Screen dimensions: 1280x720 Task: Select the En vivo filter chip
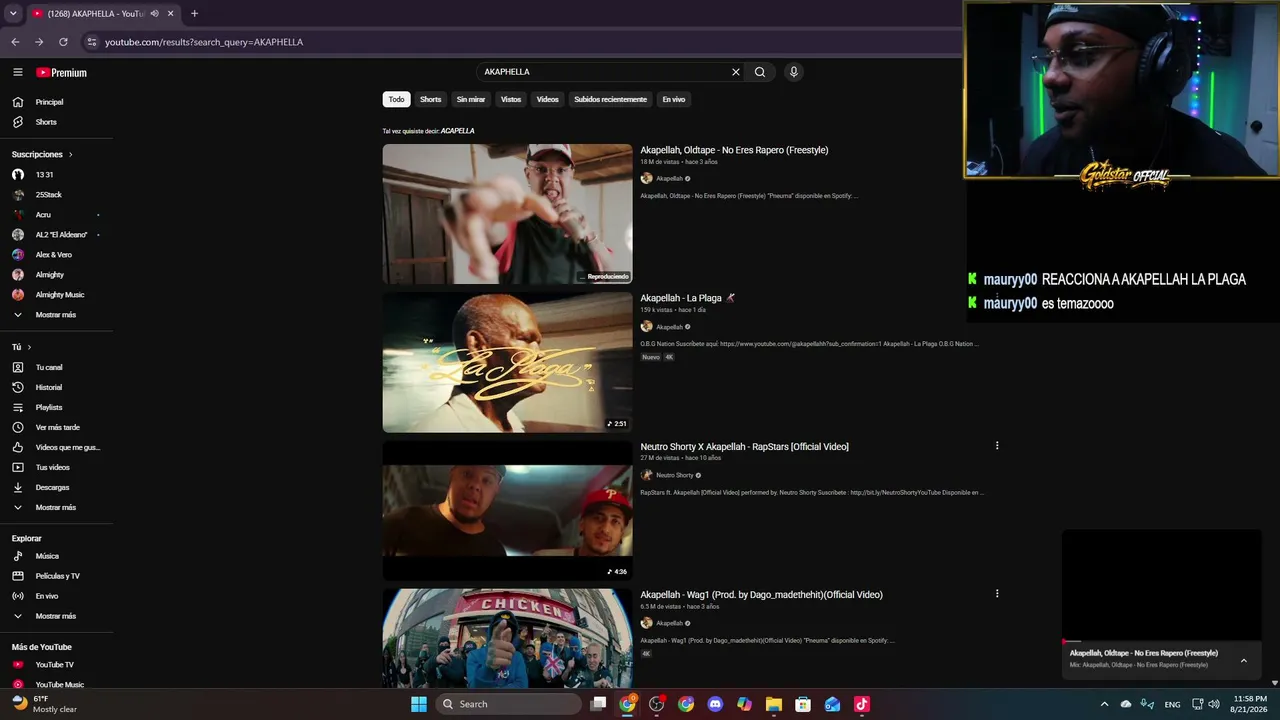point(674,99)
